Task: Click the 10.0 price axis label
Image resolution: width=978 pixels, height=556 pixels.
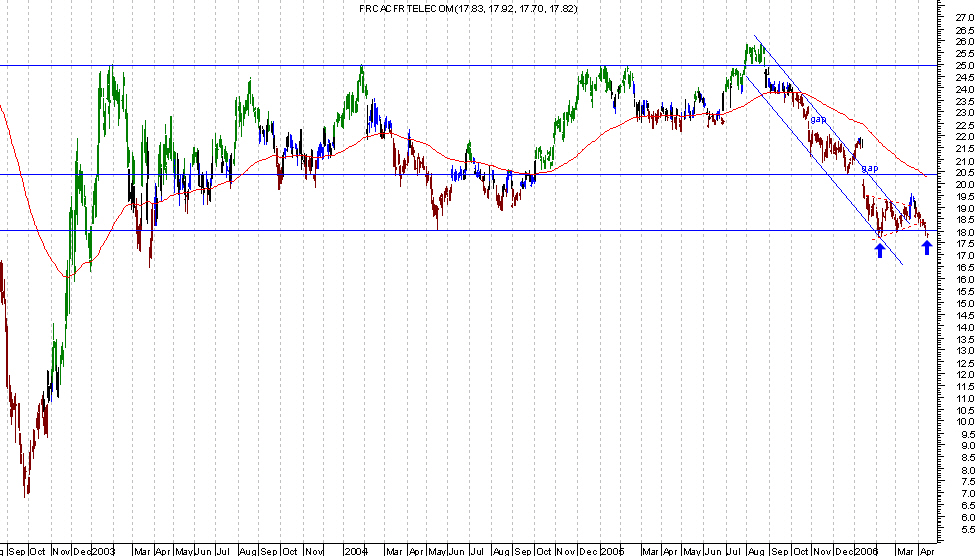Action: click(x=964, y=422)
